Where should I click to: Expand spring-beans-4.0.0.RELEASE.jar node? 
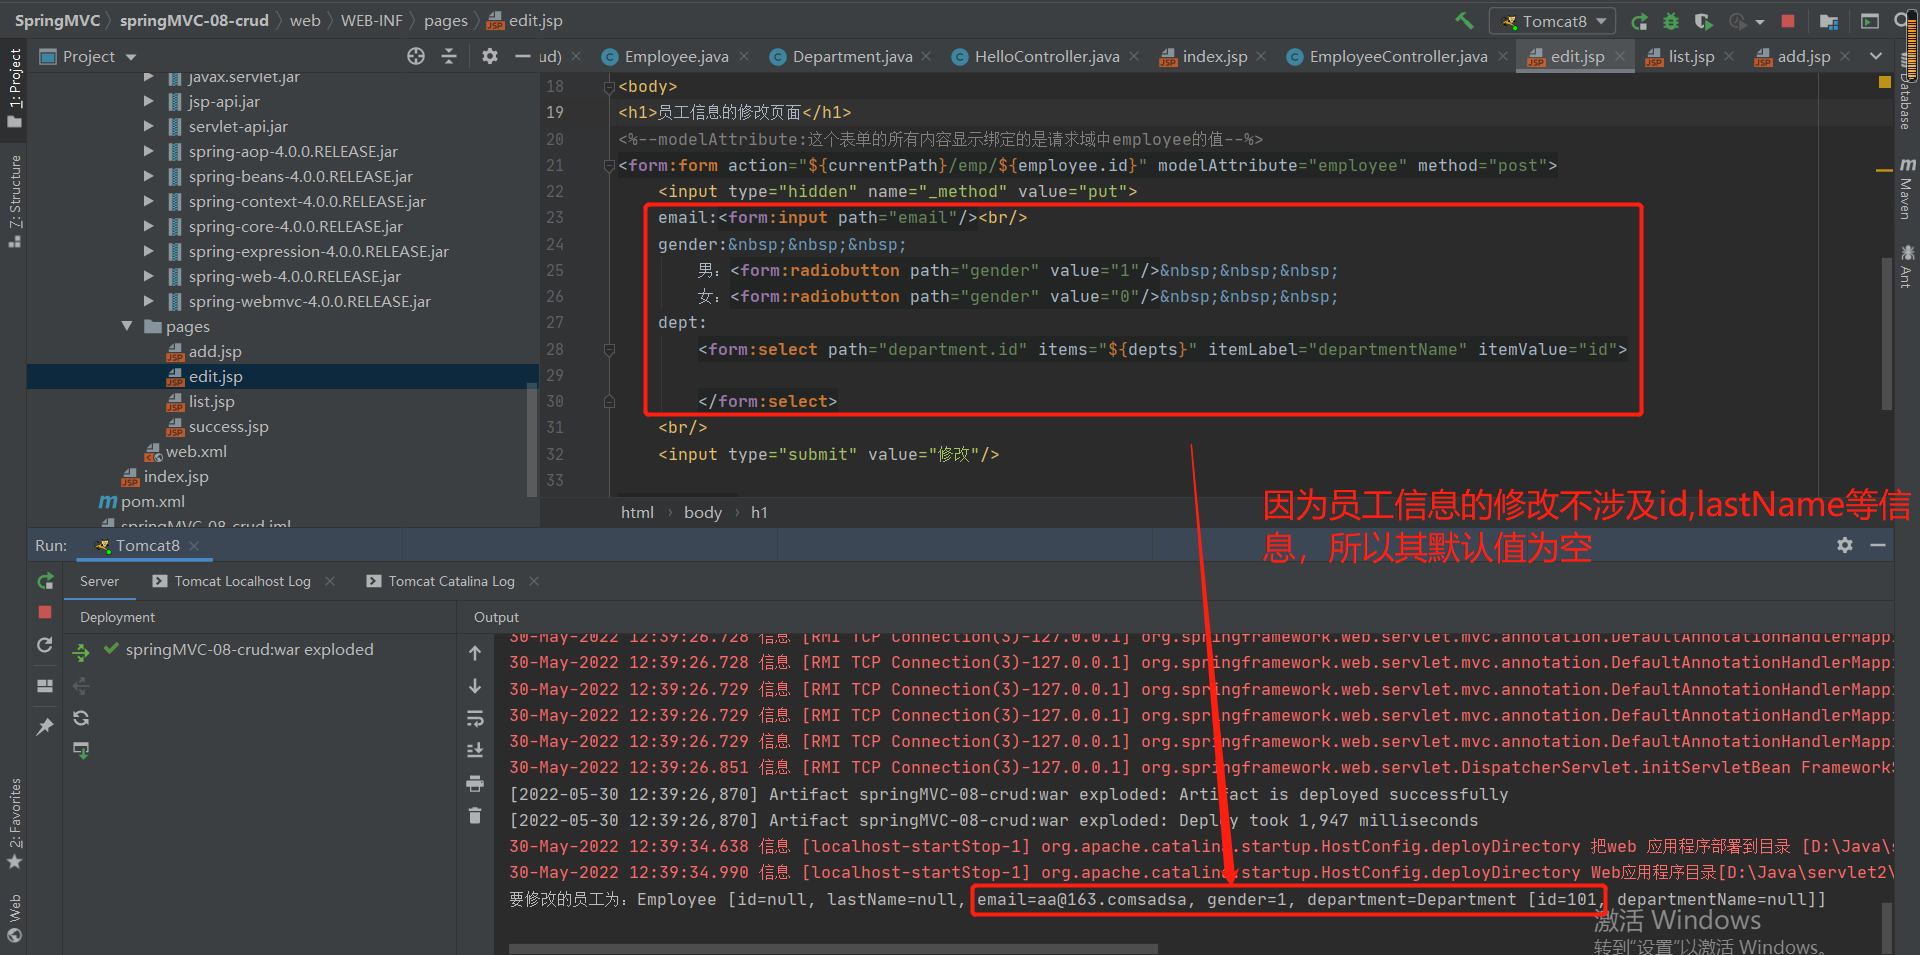149,176
